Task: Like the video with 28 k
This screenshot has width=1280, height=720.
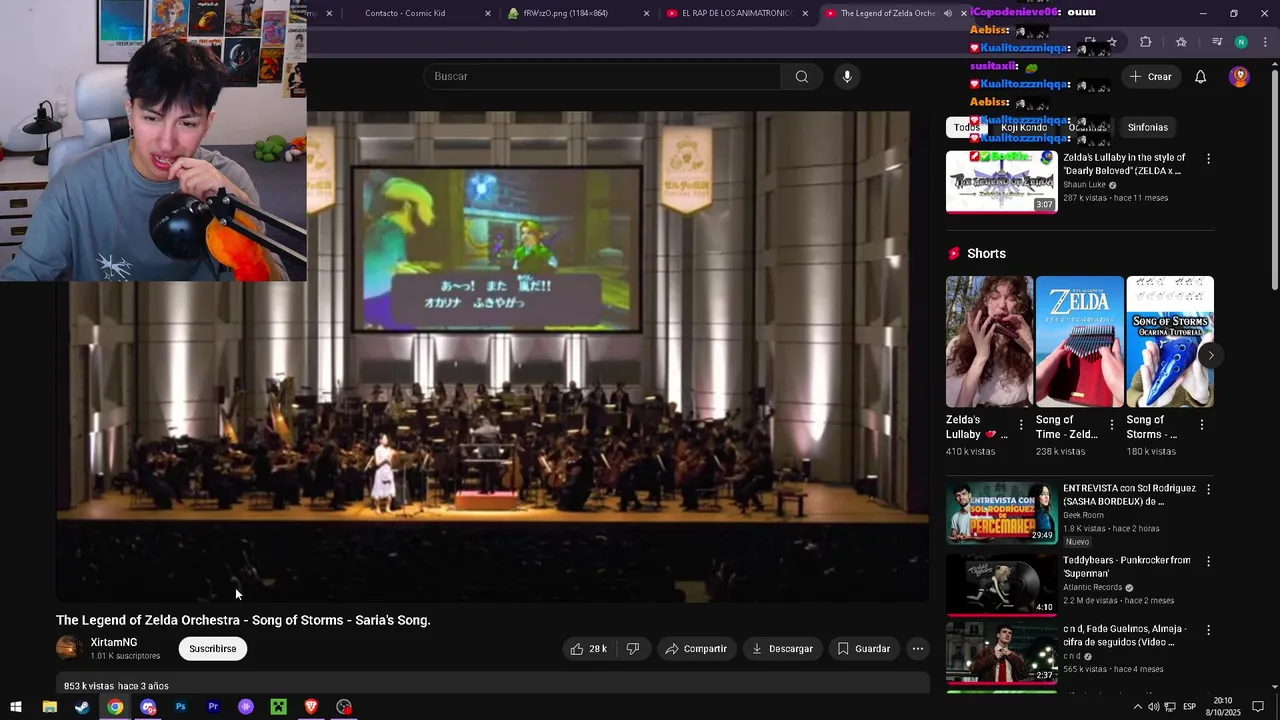Action: point(588,649)
